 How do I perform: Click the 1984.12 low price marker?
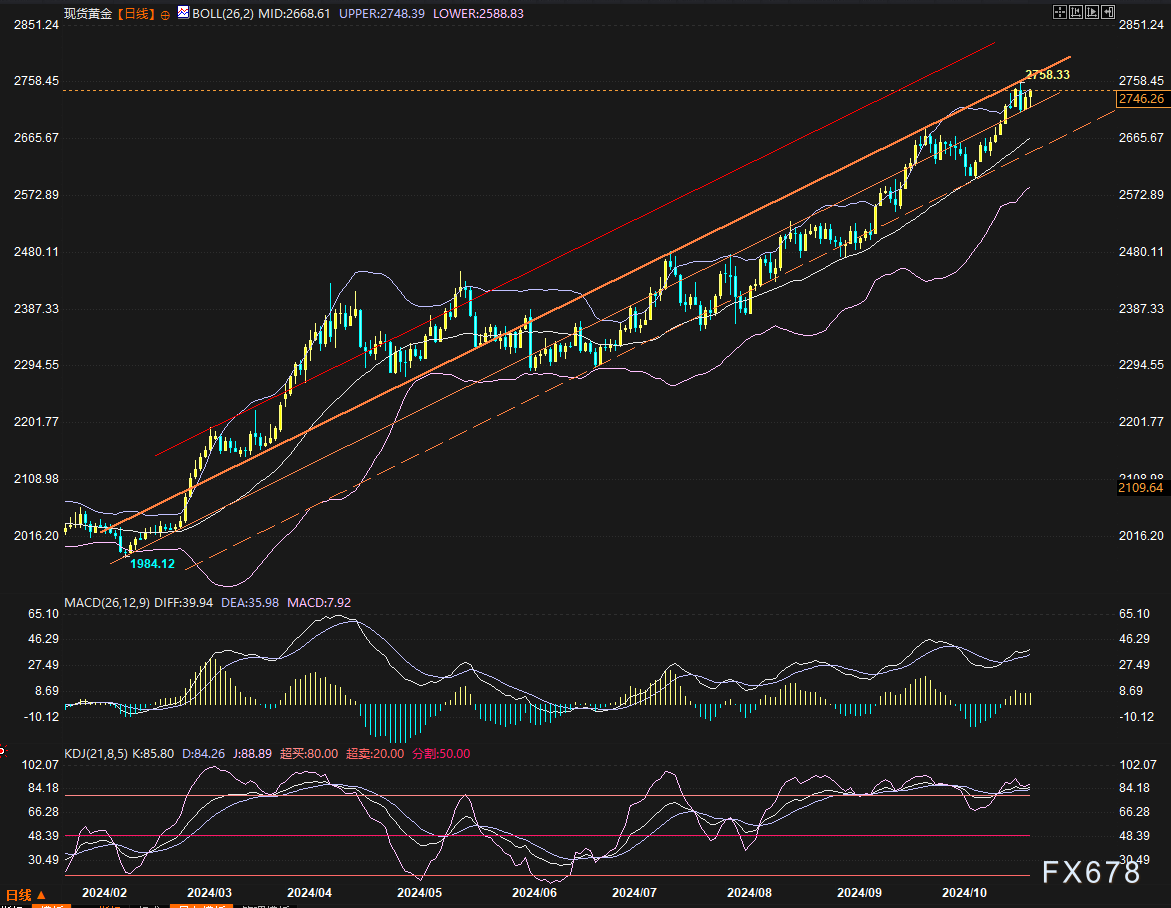tap(152, 564)
